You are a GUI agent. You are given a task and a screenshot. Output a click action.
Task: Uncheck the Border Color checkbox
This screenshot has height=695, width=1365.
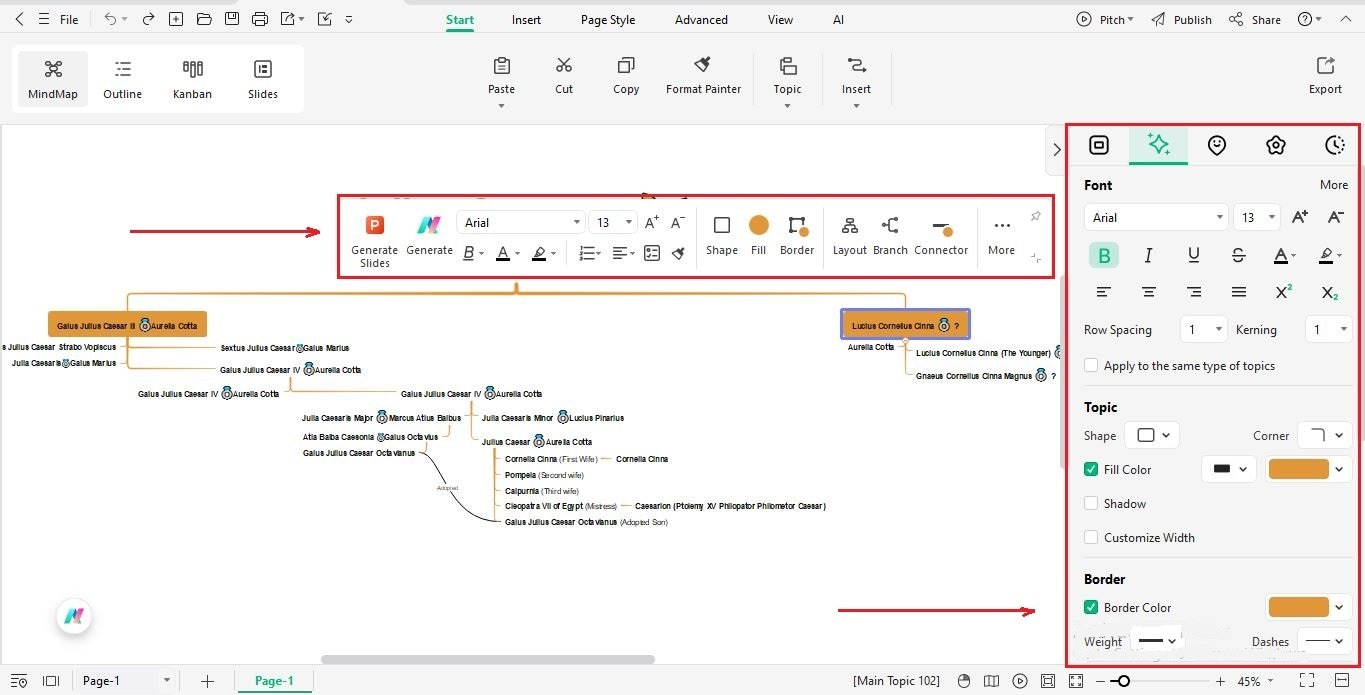(x=1091, y=607)
